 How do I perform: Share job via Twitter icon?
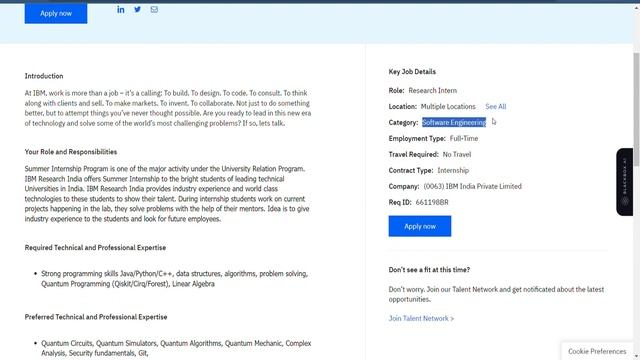pos(138,9)
